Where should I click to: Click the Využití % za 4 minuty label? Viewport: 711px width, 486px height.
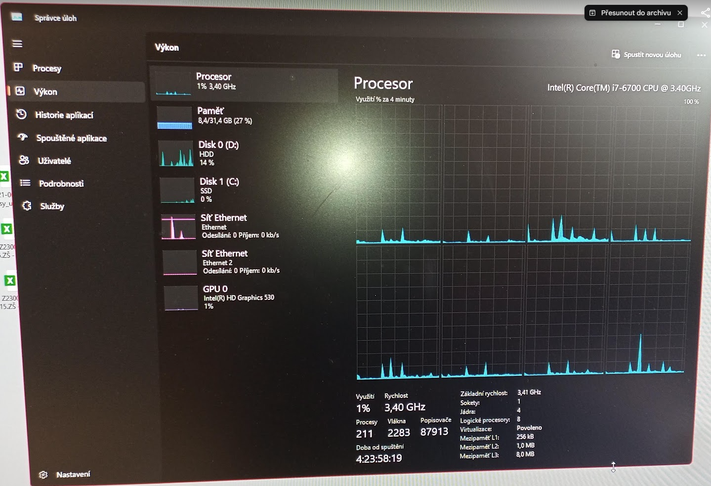385,99
